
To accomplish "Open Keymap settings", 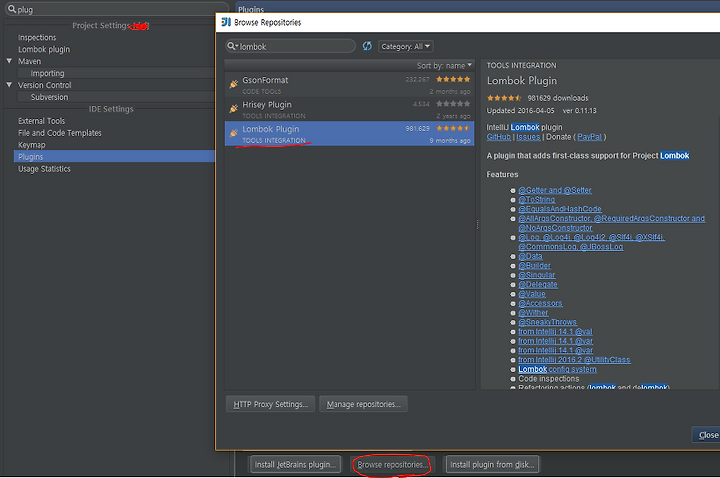I will pyautogui.click(x=32, y=145).
